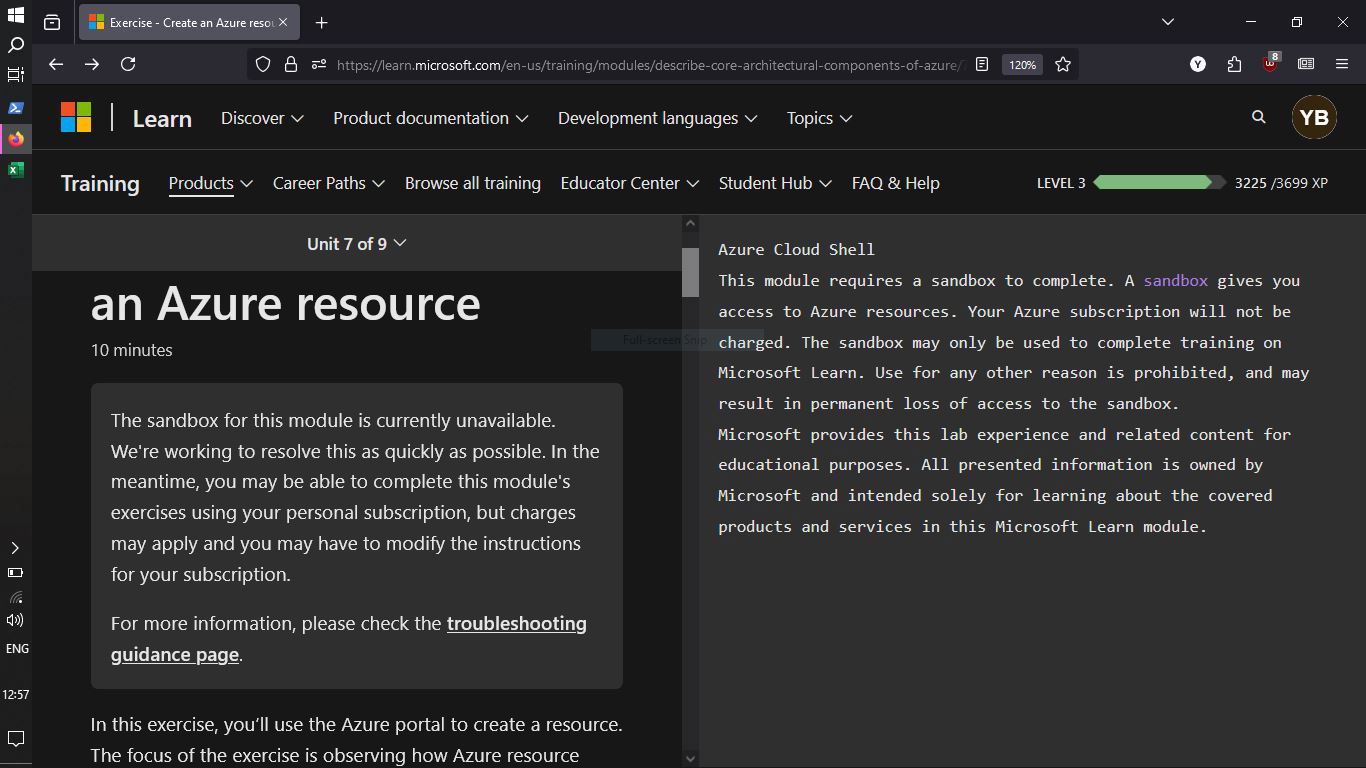This screenshot has width=1366, height=768.
Task: Open the Firefox extensions menu
Action: pos(1234,64)
